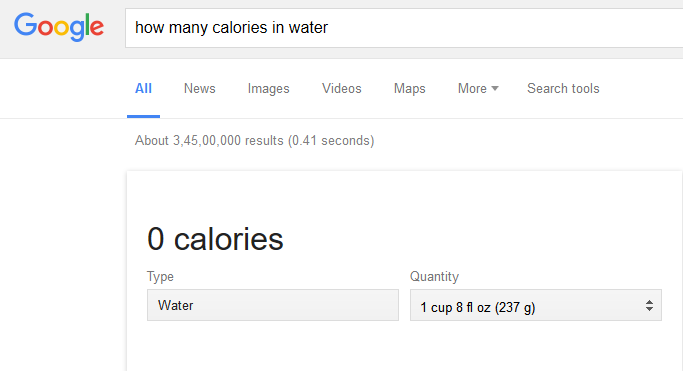Switch to the News tab

pos(199,88)
